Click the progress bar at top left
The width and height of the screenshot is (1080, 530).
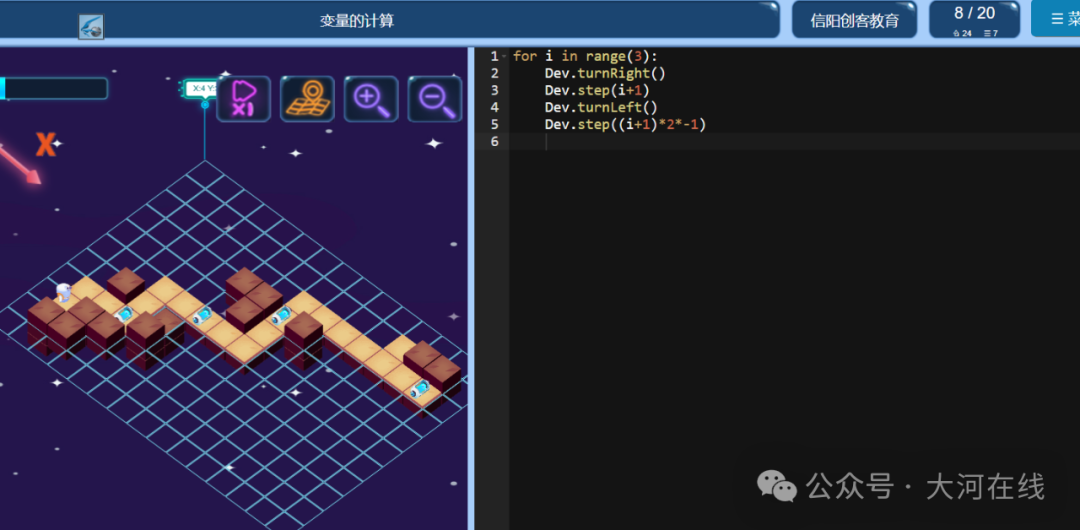(54, 88)
